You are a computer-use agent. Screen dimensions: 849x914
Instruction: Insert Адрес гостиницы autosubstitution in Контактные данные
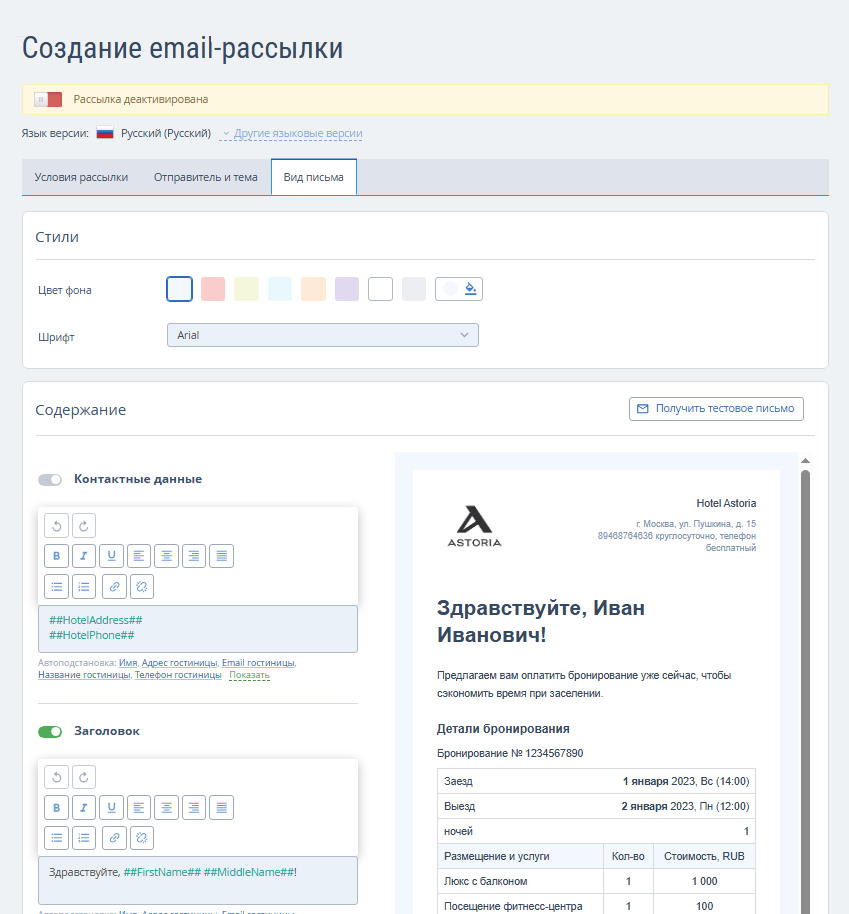pyautogui.click(x=180, y=663)
